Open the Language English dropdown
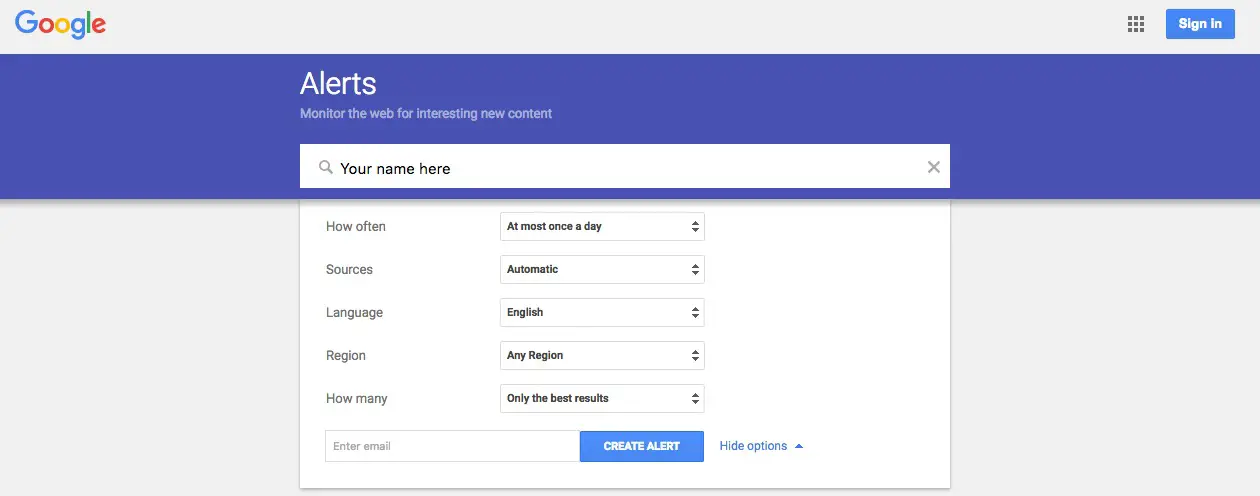Screen dimensions: 1260x496 (x=602, y=313)
